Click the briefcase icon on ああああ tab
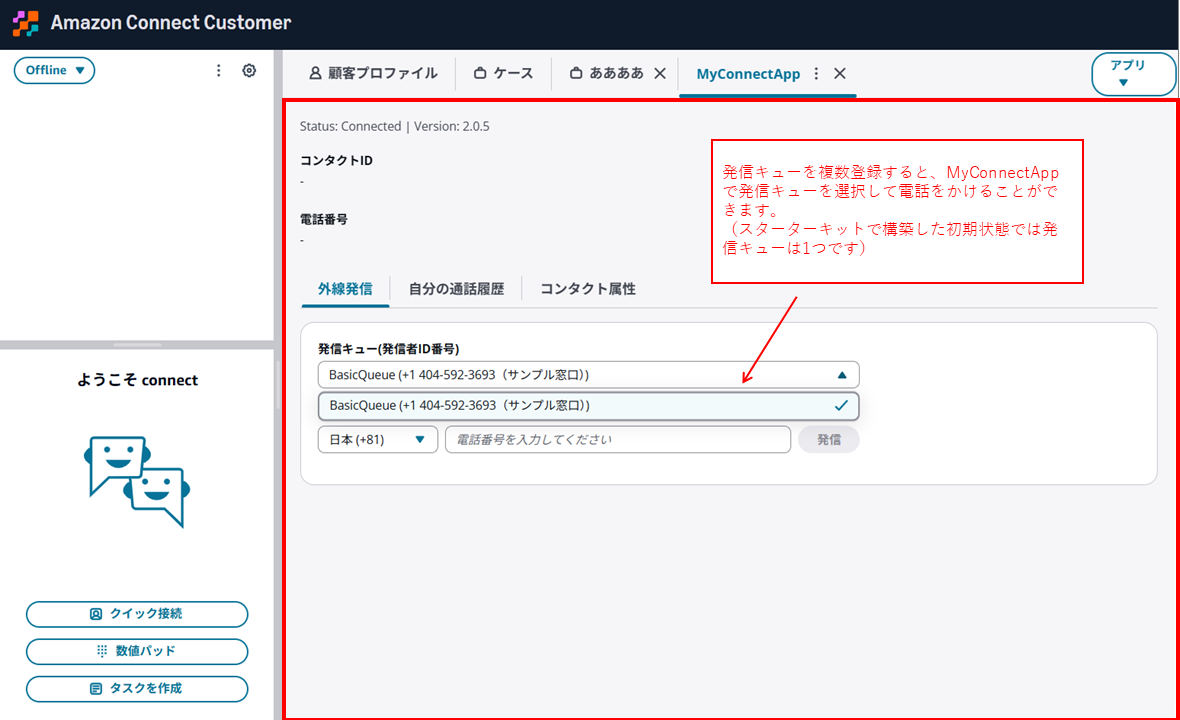1180x720 pixels. point(576,73)
